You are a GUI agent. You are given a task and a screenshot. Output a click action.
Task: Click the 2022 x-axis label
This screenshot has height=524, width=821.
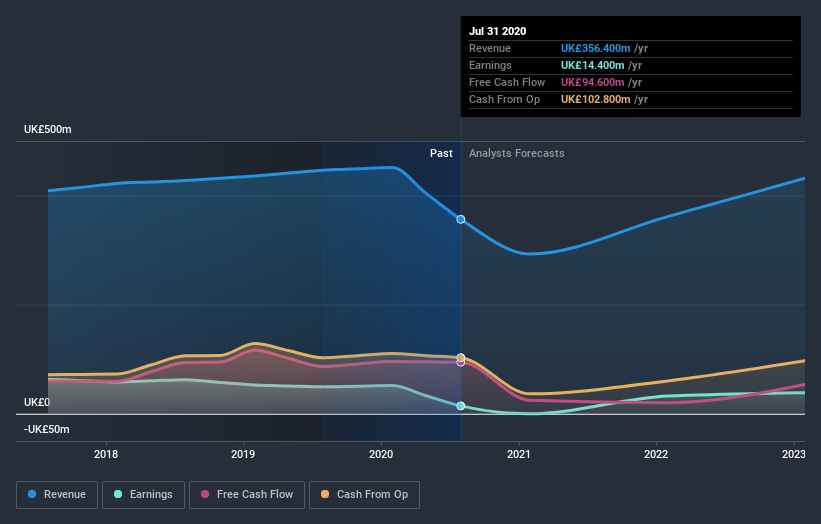656,454
